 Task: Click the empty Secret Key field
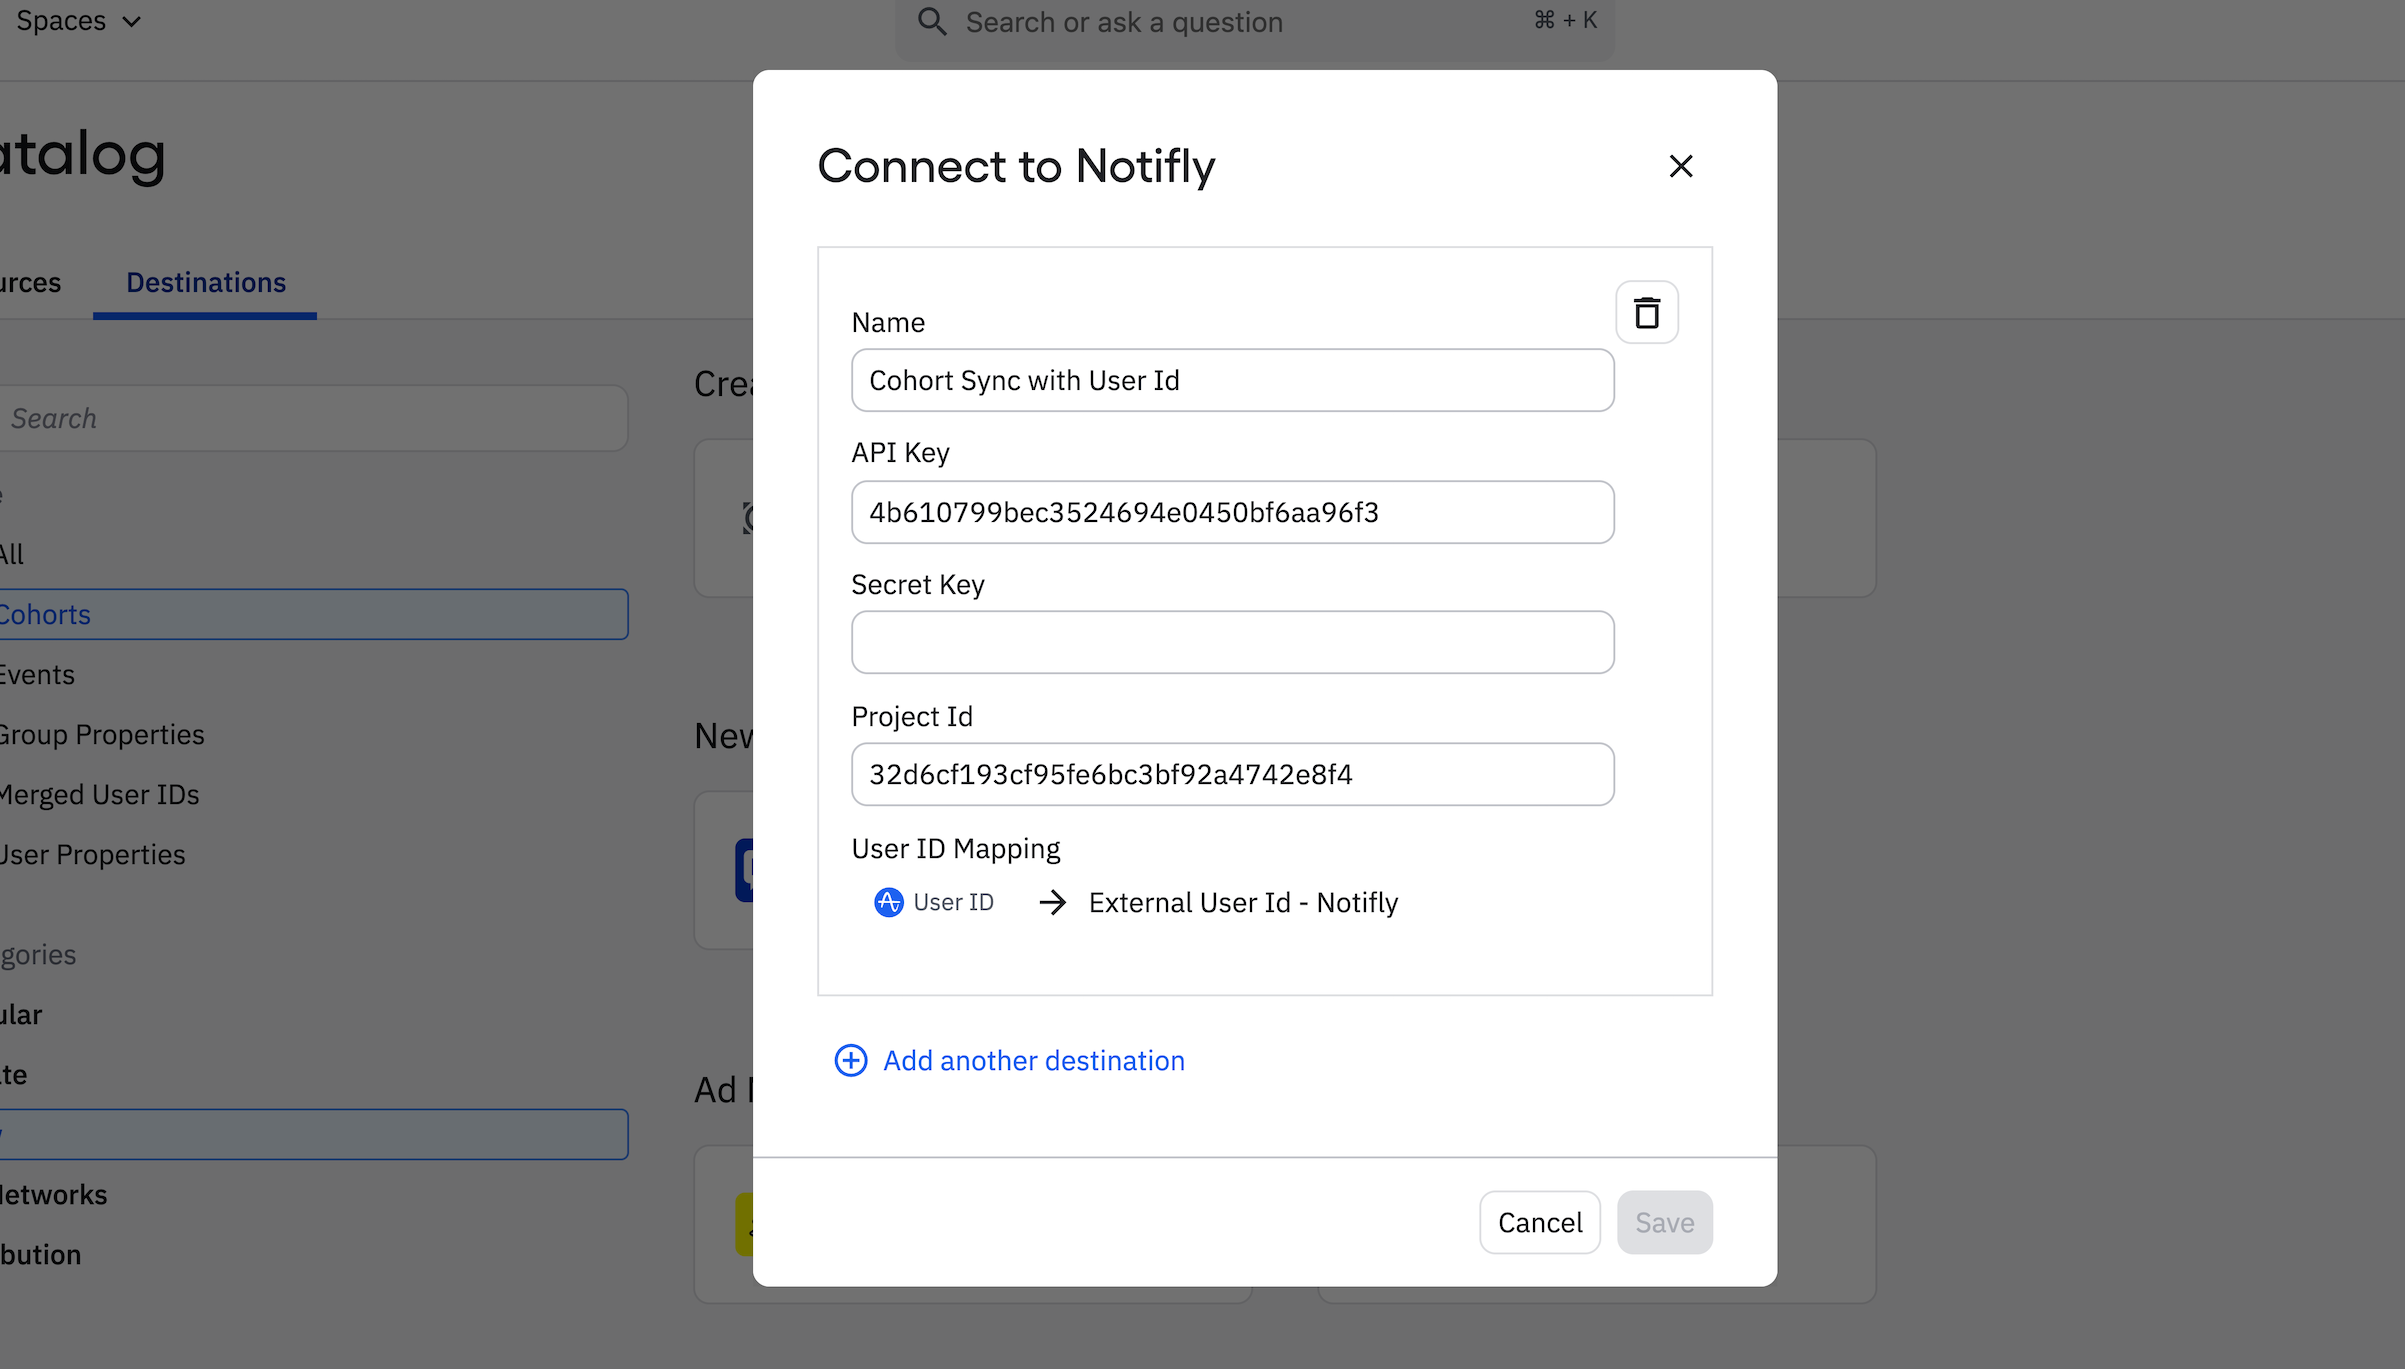click(x=1232, y=642)
